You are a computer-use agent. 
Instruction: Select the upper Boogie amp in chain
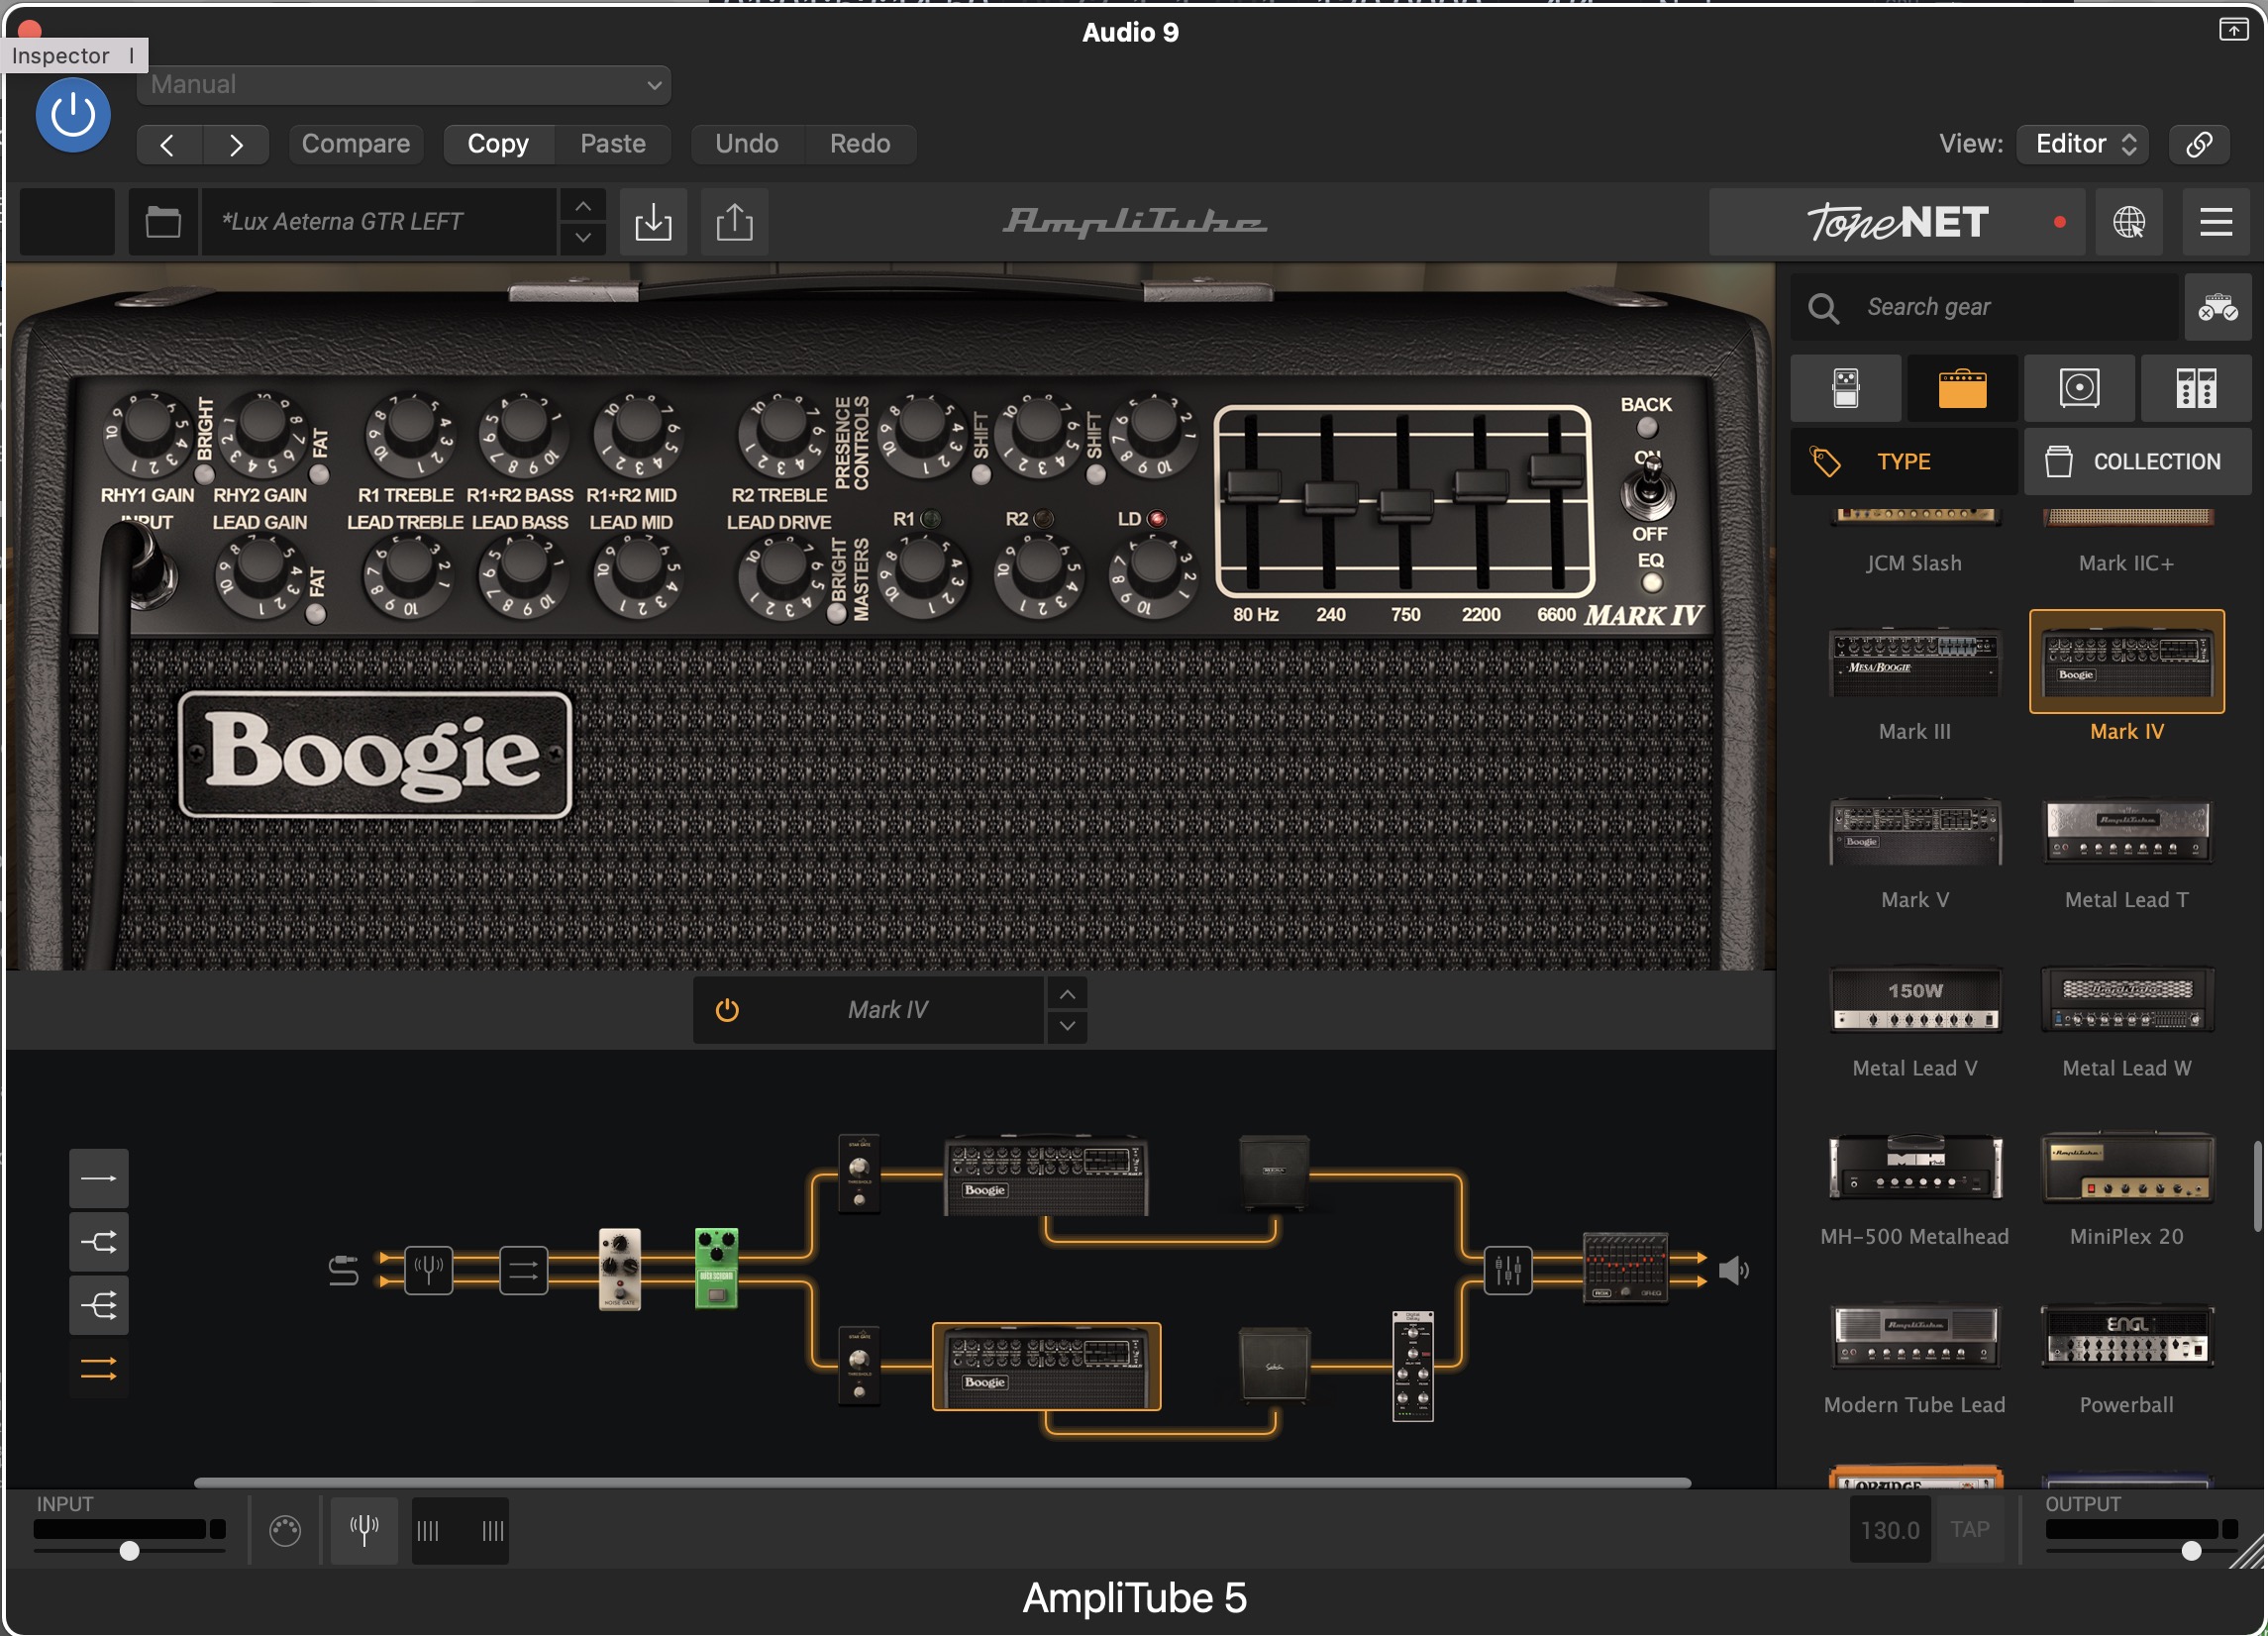(1046, 1175)
